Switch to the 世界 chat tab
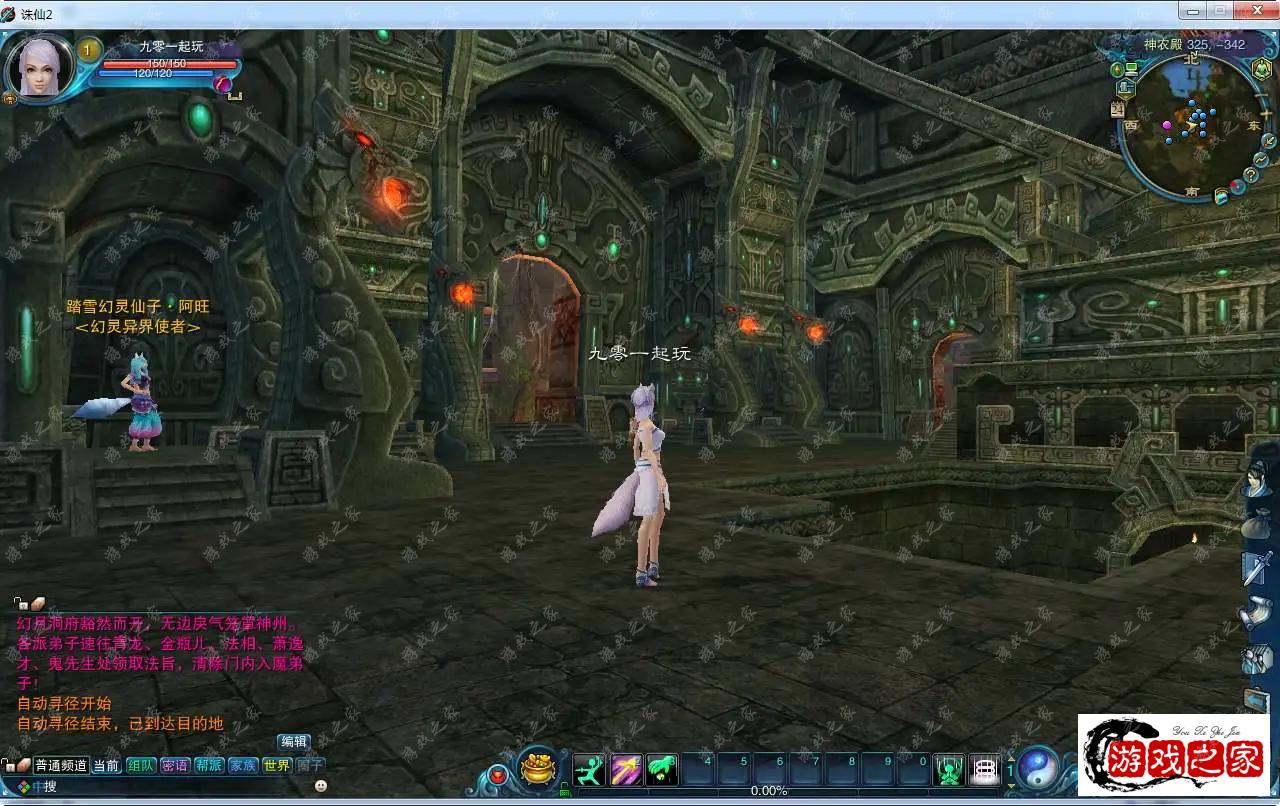The width and height of the screenshot is (1280, 806). (277, 765)
